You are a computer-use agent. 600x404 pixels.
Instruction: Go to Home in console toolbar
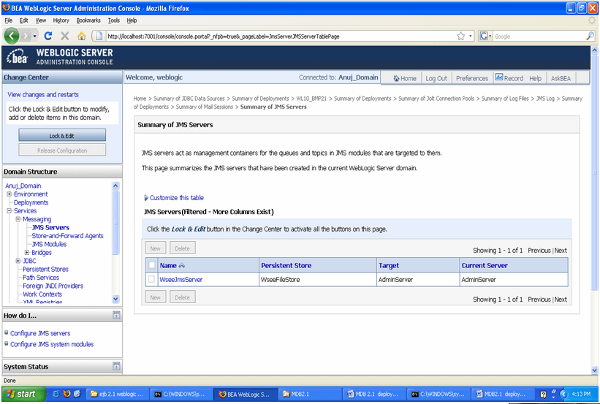pyautogui.click(x=405, y=78)
